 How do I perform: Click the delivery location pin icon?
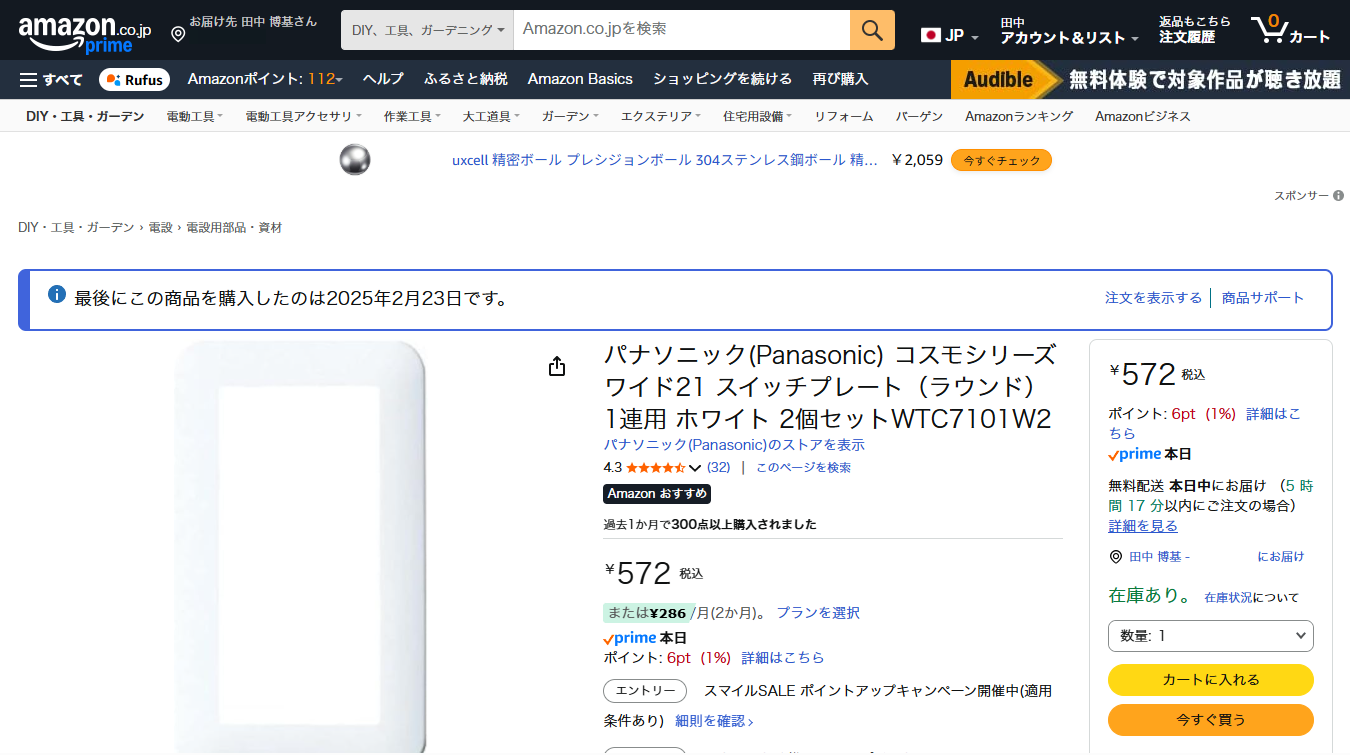coord(178,35)
